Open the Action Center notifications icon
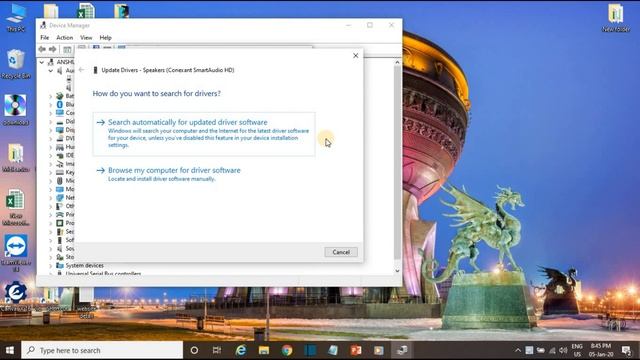The height and width of the screenshot is (360, 640). tap(627, 350)
